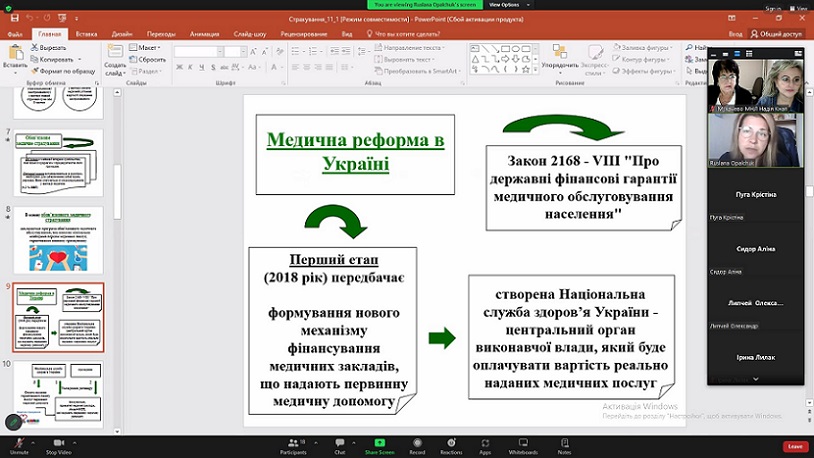Click start-from-beginning slideshow icon

tap(62, 18)
